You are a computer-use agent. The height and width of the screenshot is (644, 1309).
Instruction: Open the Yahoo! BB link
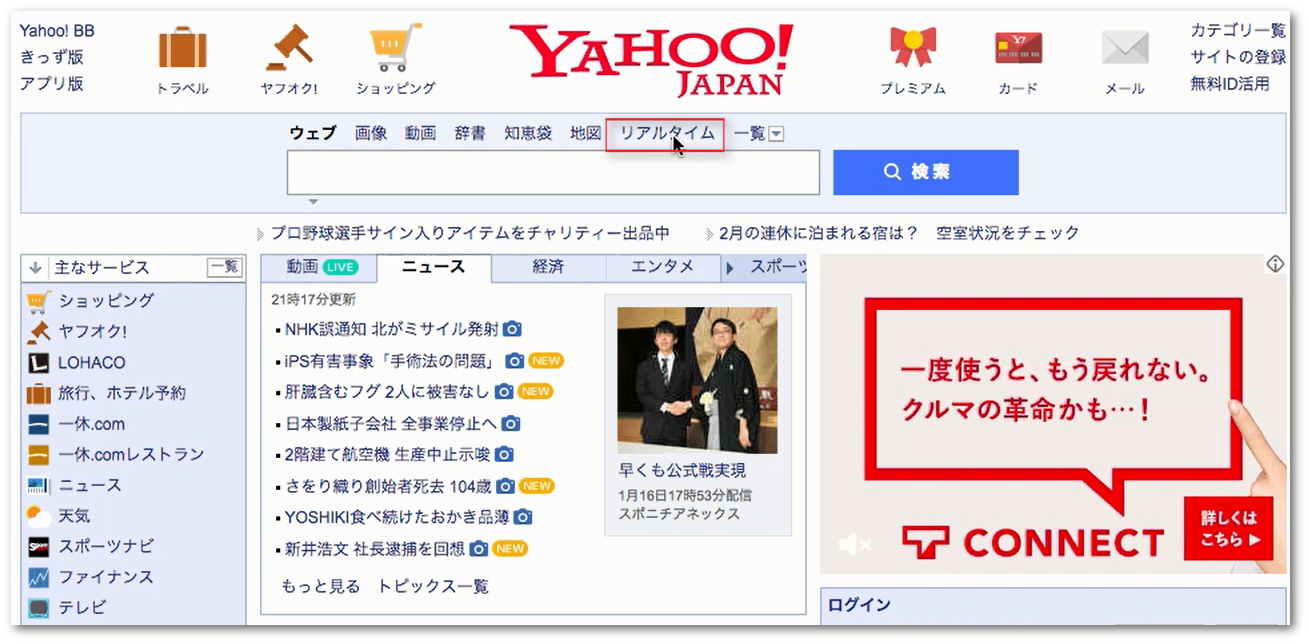57,31
